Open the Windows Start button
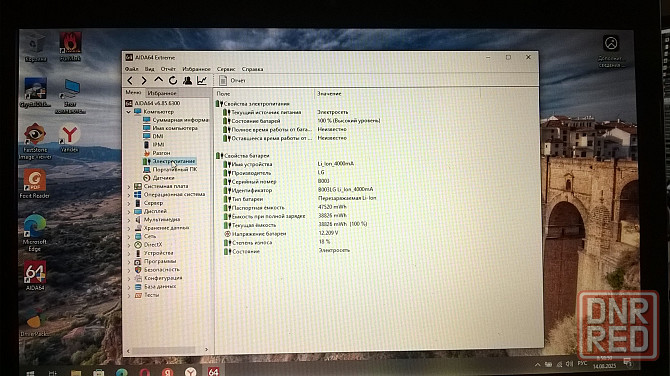Screen dimensions: 670x376 pyautogui.click(x=30, y=373)
